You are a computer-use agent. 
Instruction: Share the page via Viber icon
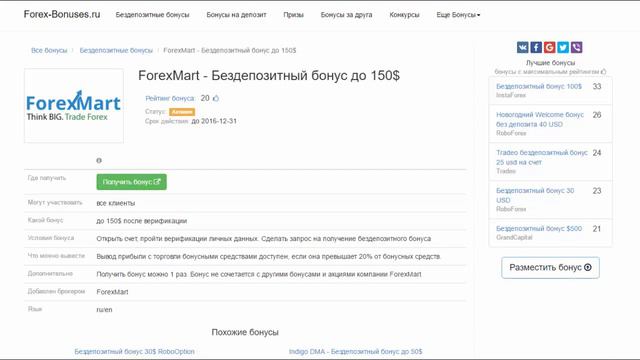coord(576,47)
